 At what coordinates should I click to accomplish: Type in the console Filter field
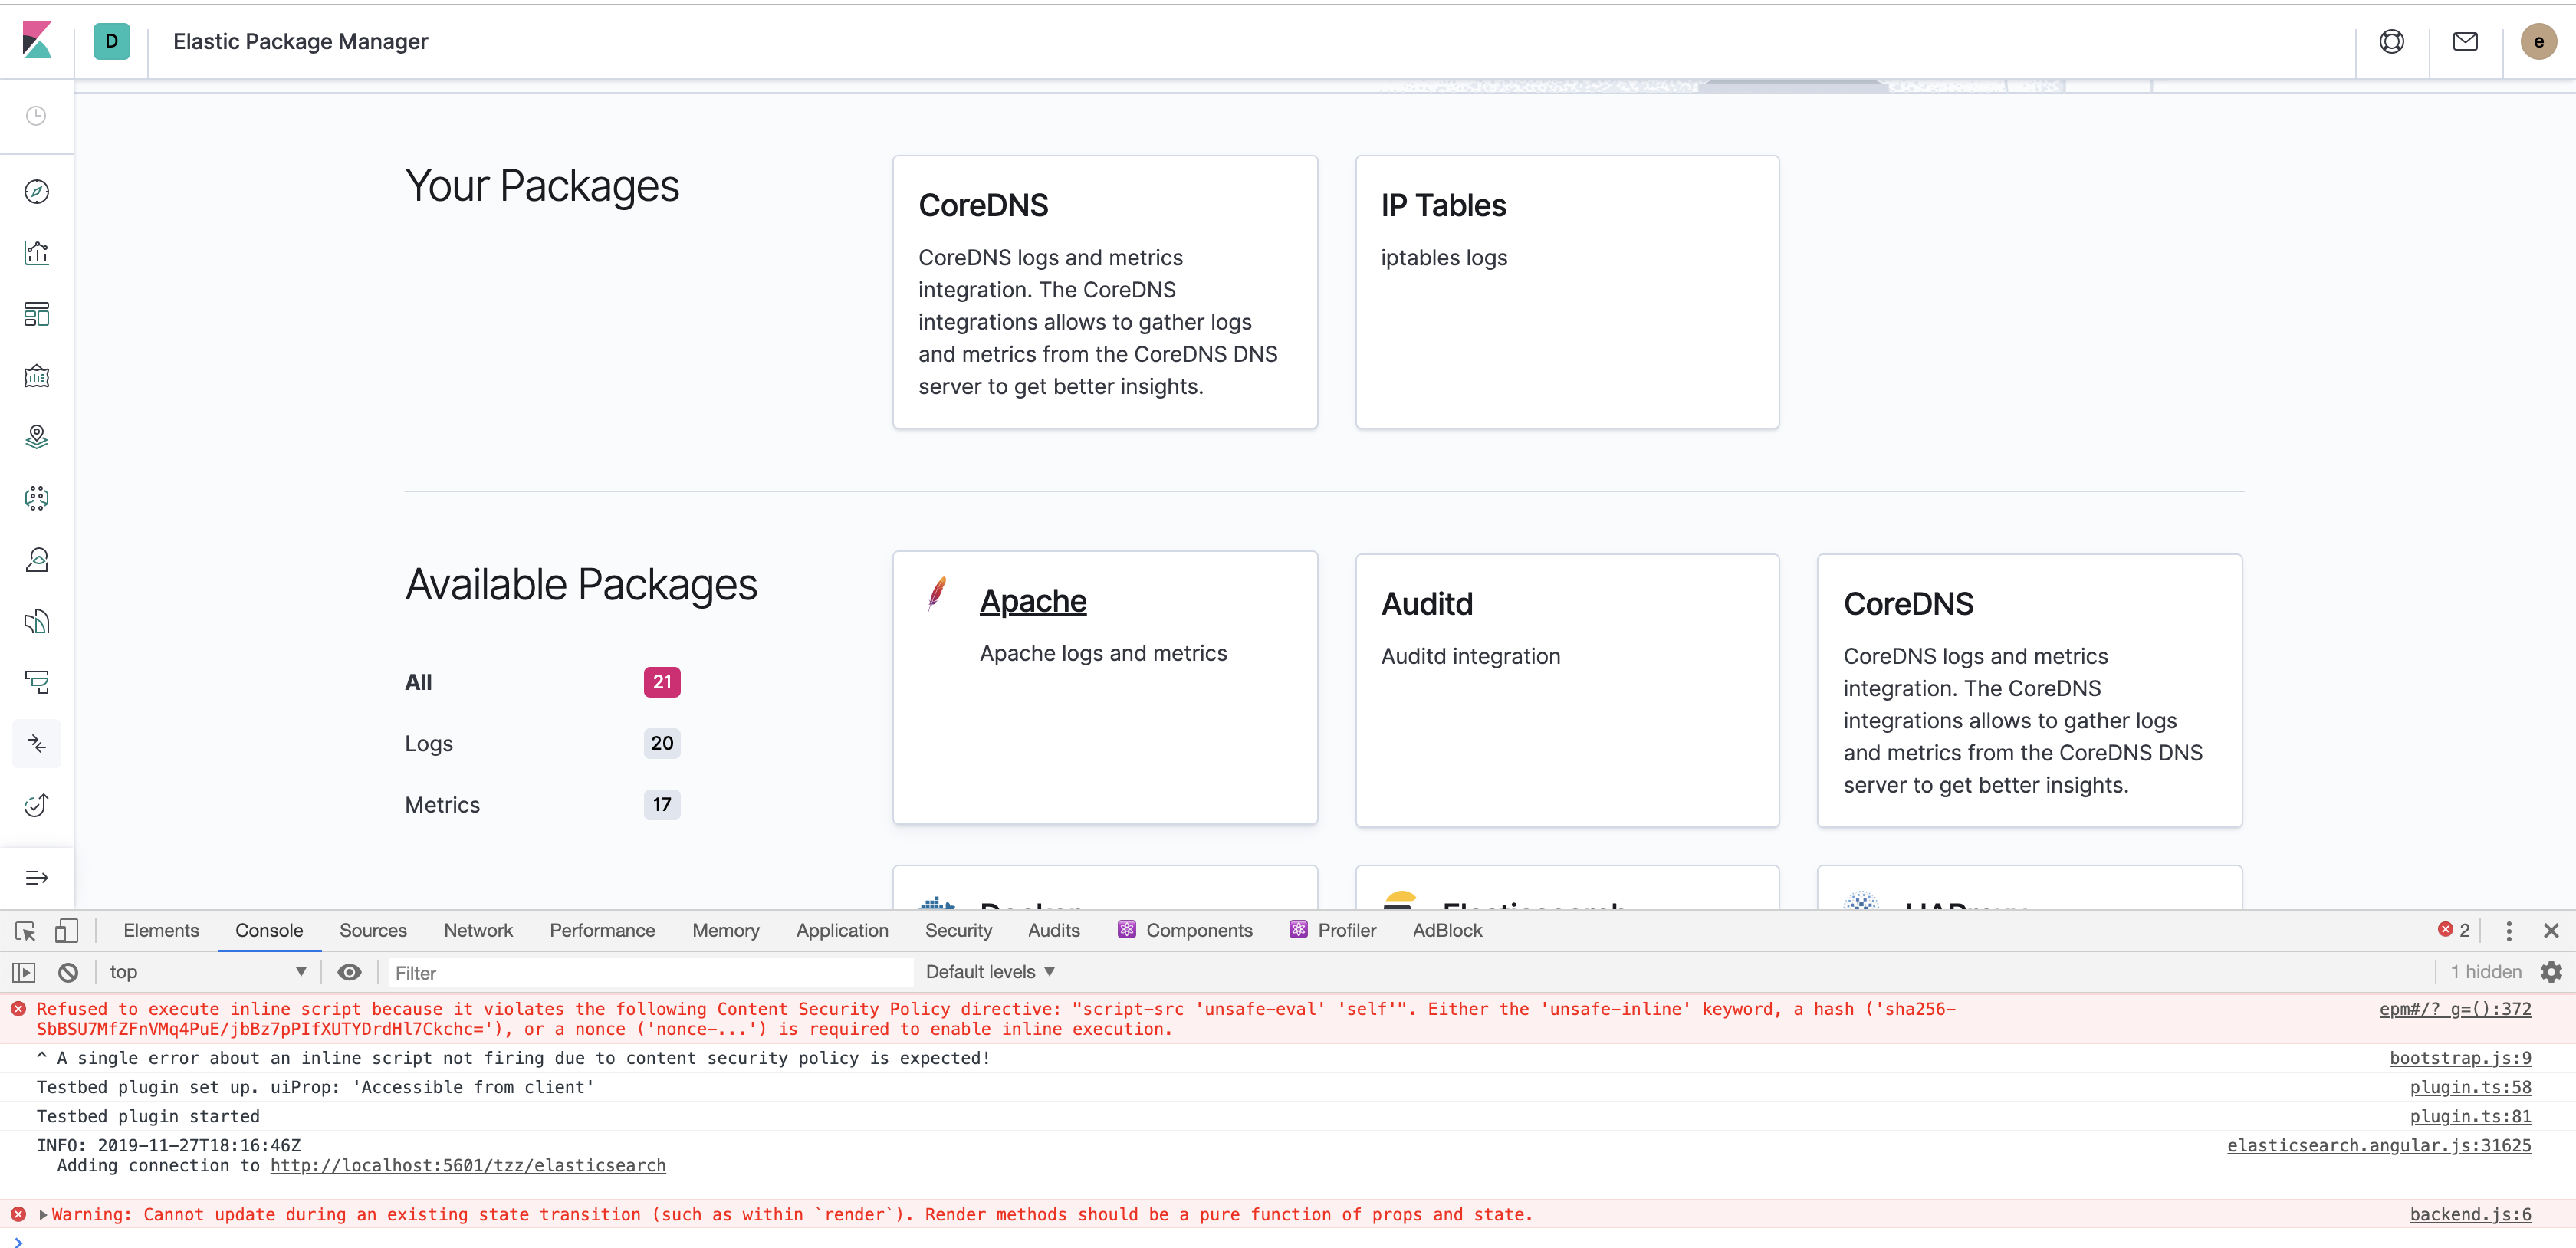650,971
